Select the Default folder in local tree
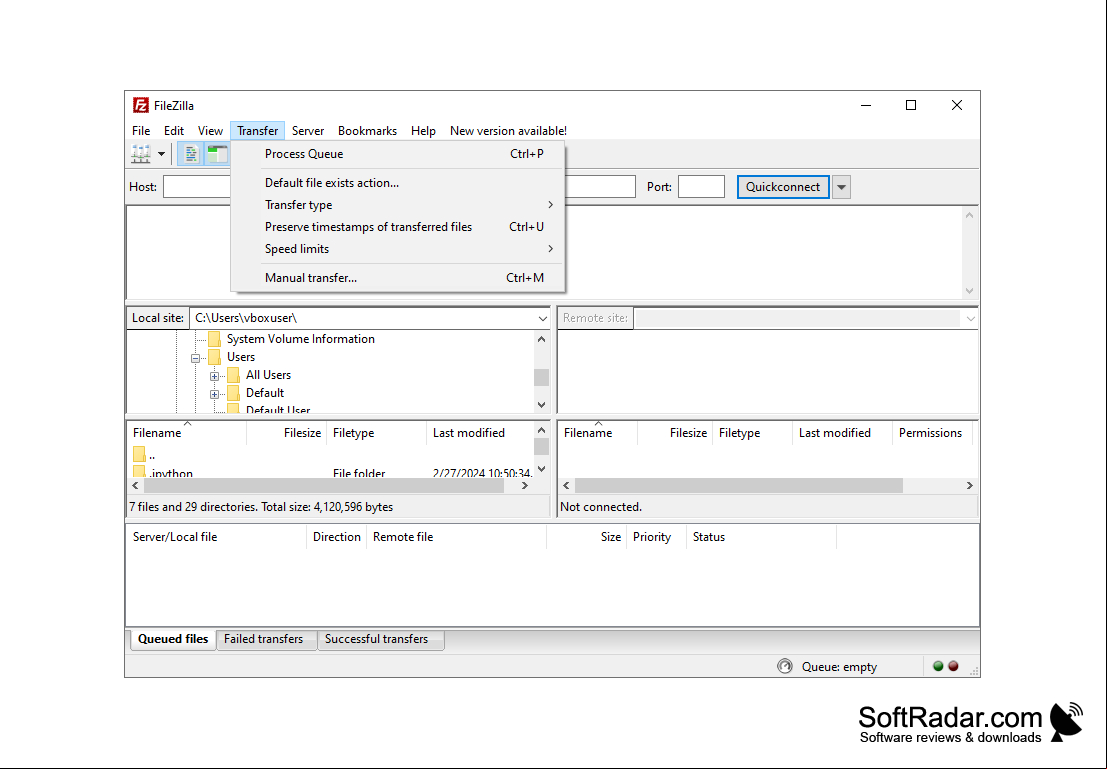 click(265, 393)
